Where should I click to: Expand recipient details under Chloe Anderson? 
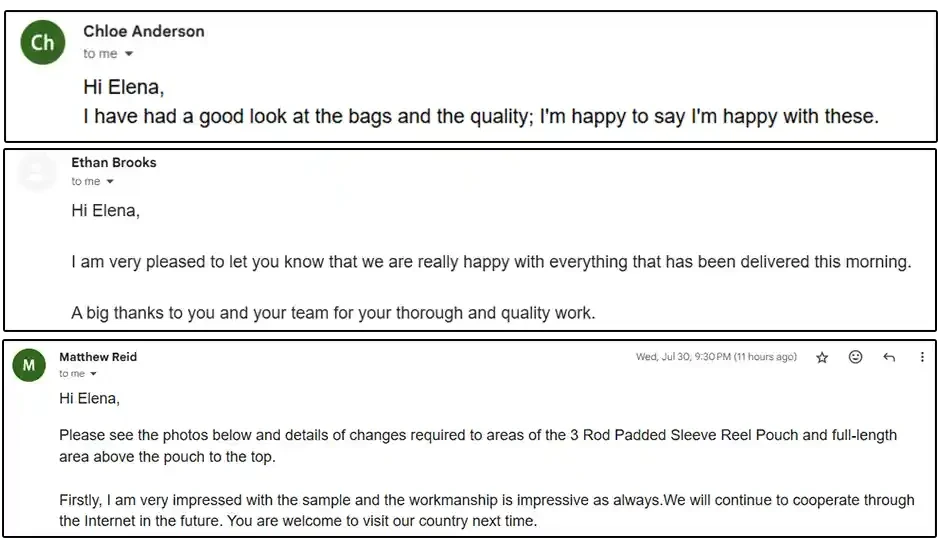[x=129, y=54]
